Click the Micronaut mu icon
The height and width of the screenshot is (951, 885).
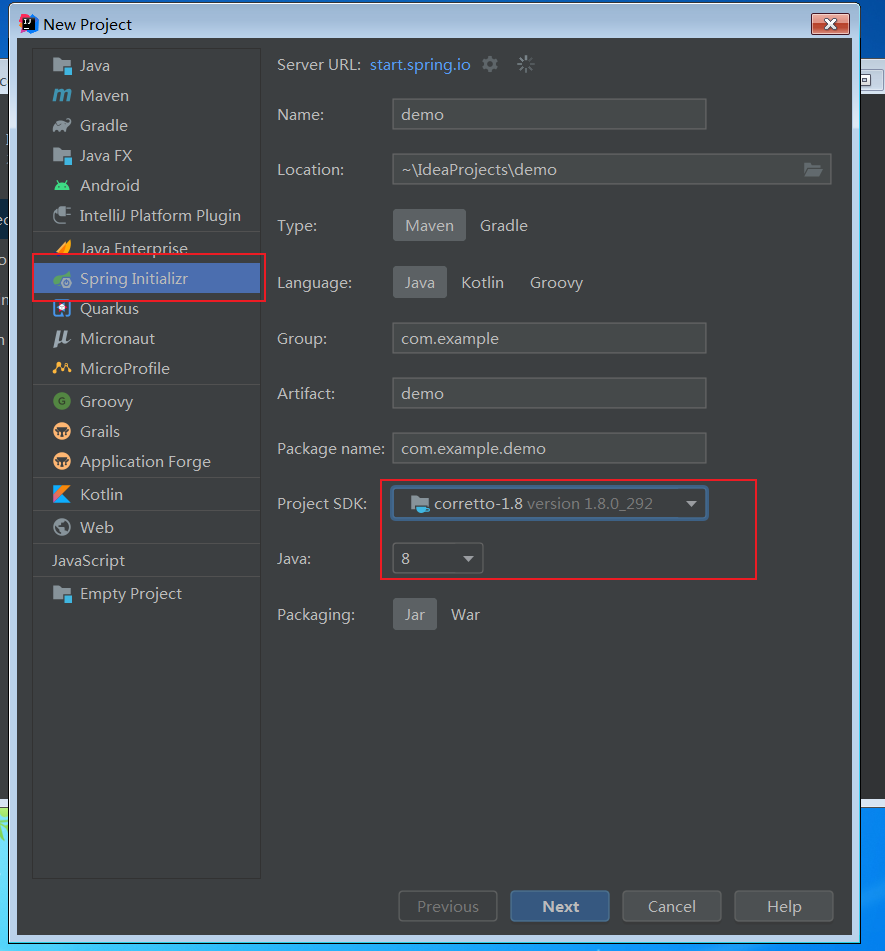pos(62,338)
